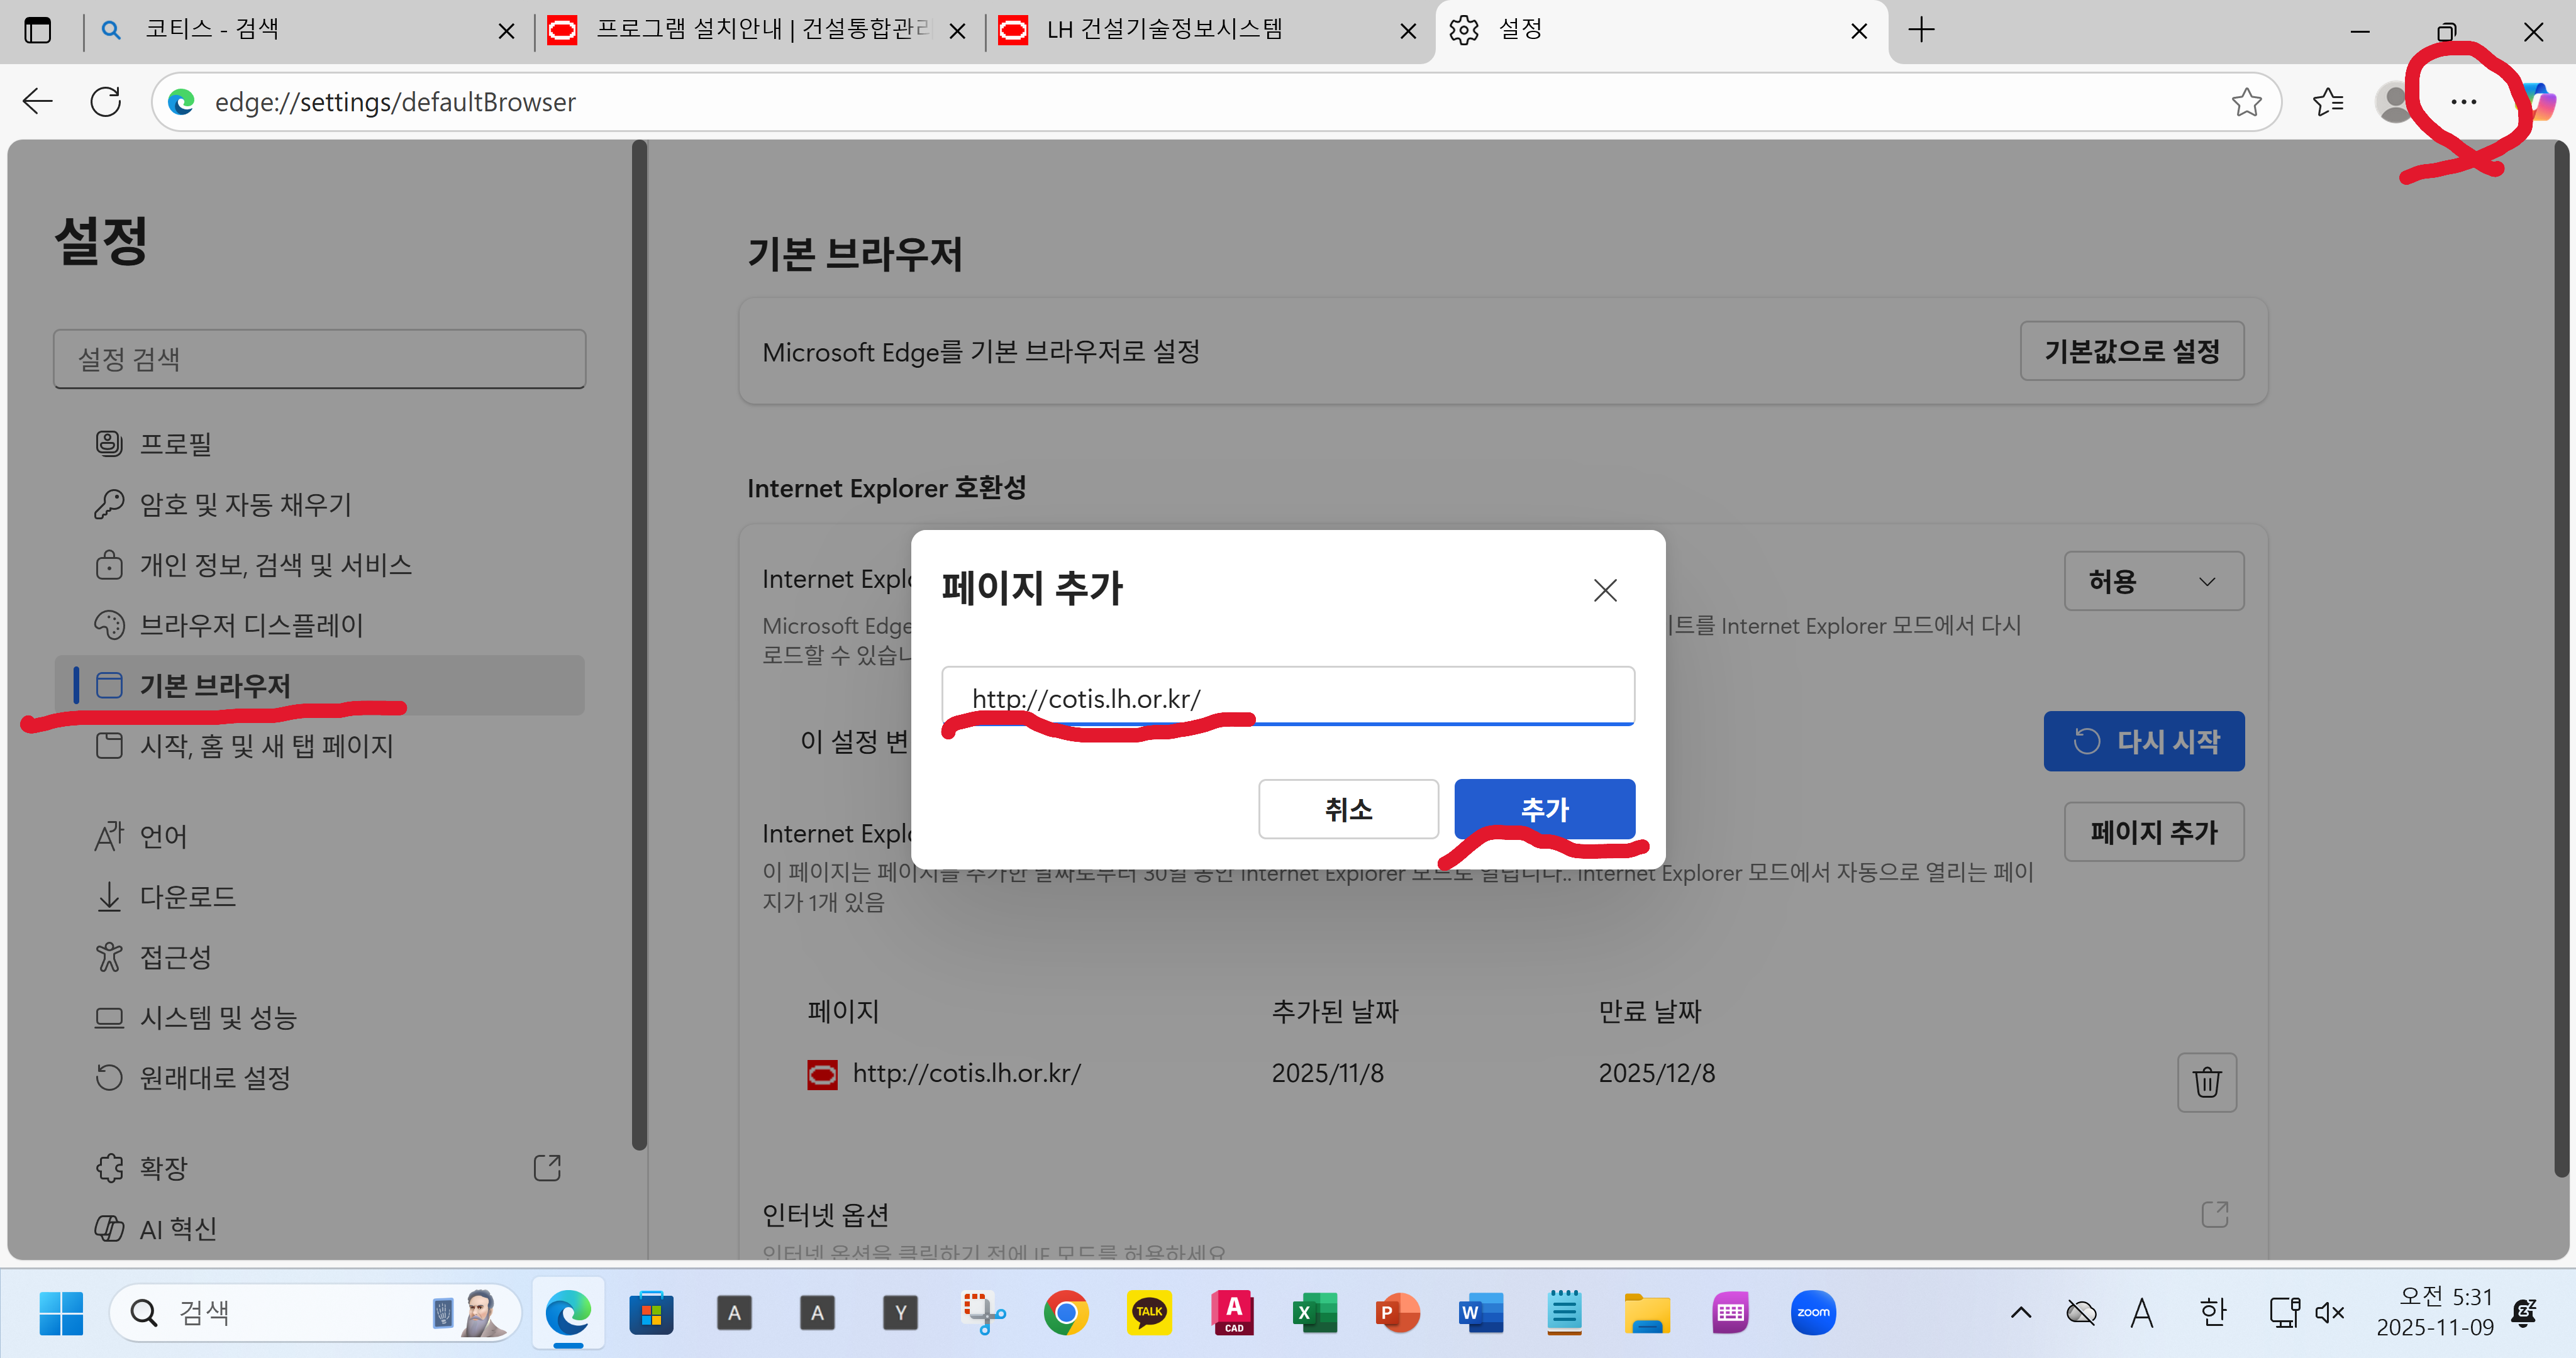
Task: Show hidden system tray icons chevron
Action: pos(2020,1312)
